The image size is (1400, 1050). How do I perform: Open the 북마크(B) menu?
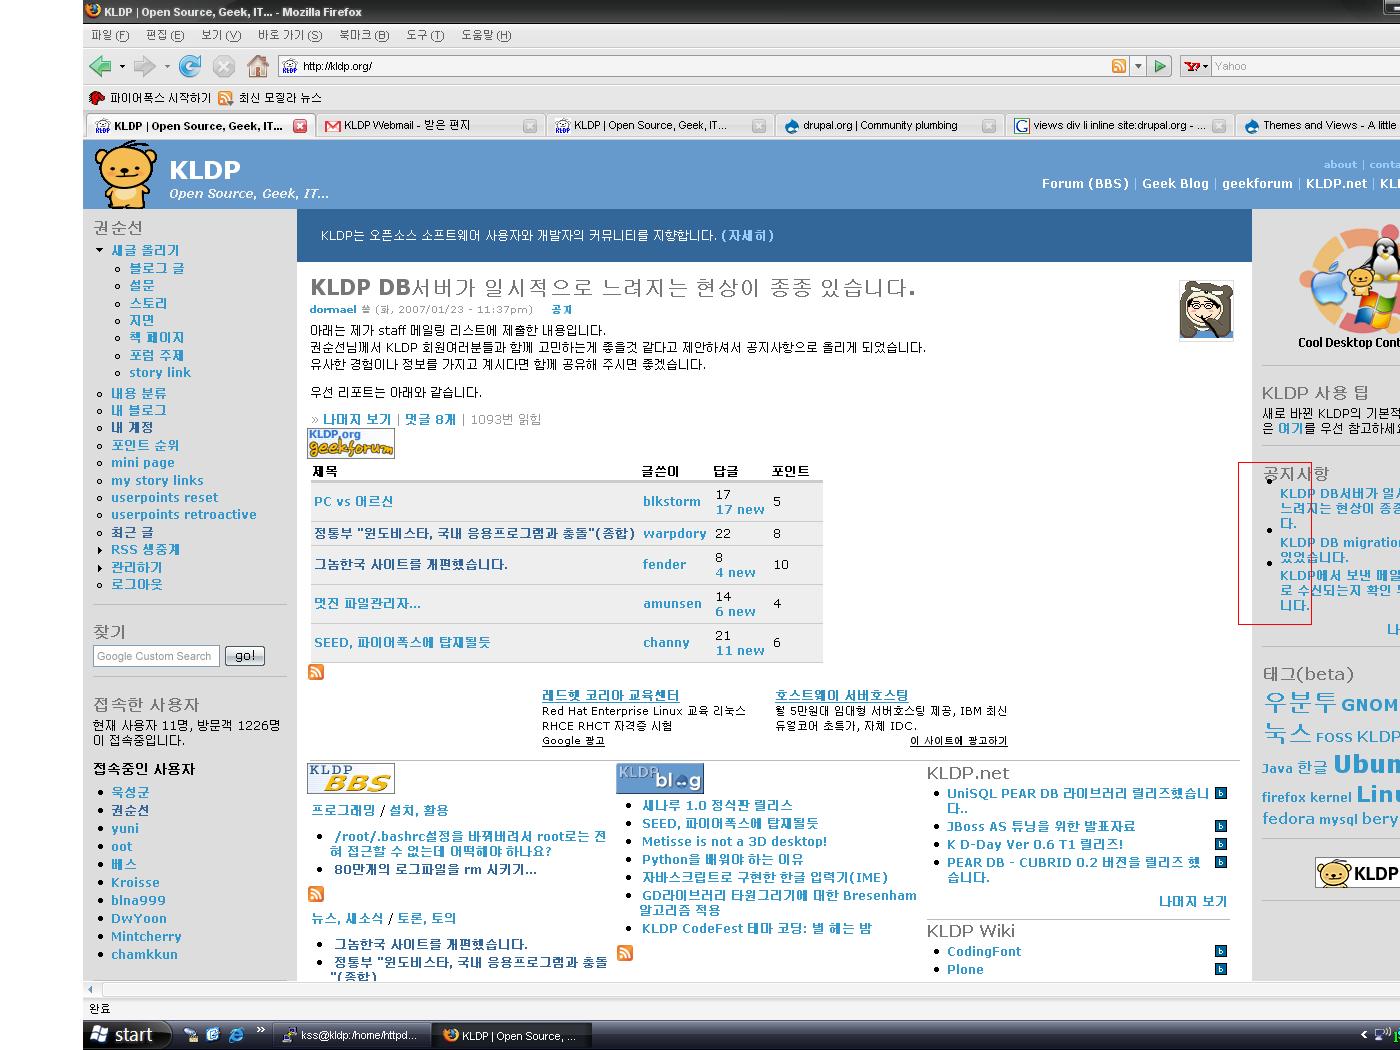coord(364,35)
